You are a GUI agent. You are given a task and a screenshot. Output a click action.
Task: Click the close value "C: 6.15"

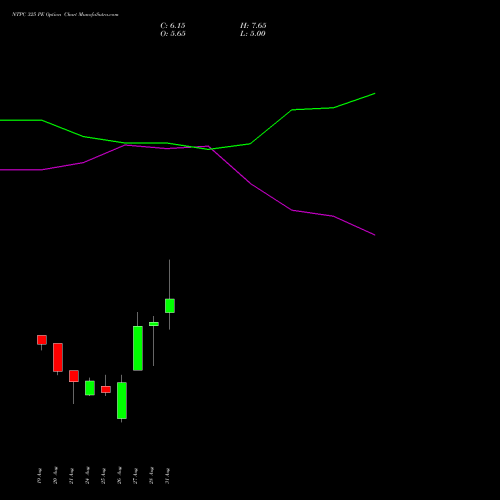[173, 26]
